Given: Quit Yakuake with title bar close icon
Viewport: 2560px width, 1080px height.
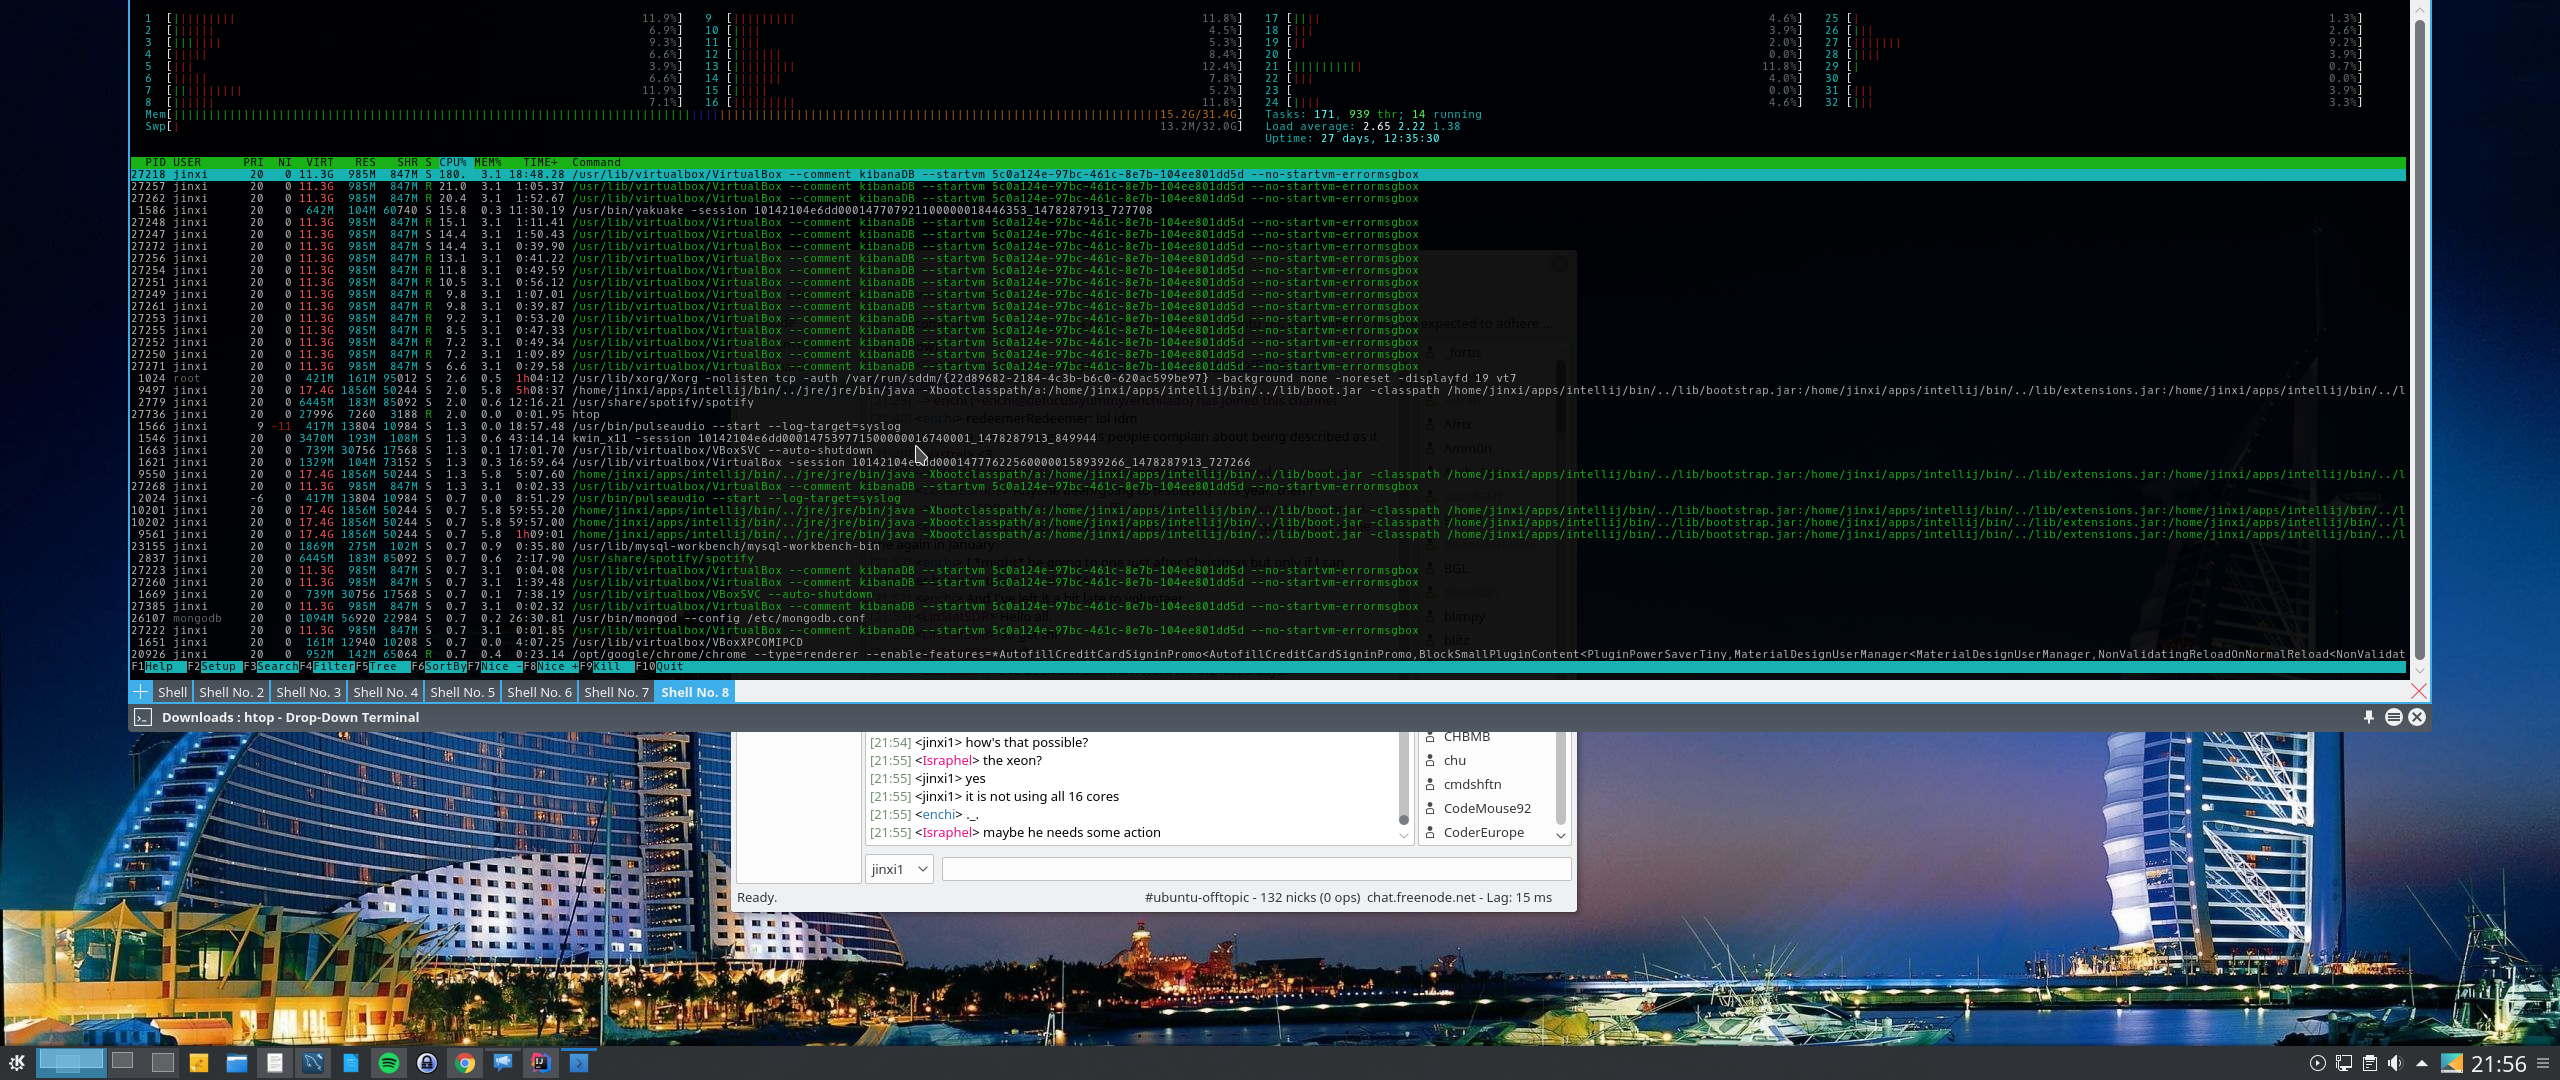Looking at the screenshot, I should 2417,717.
